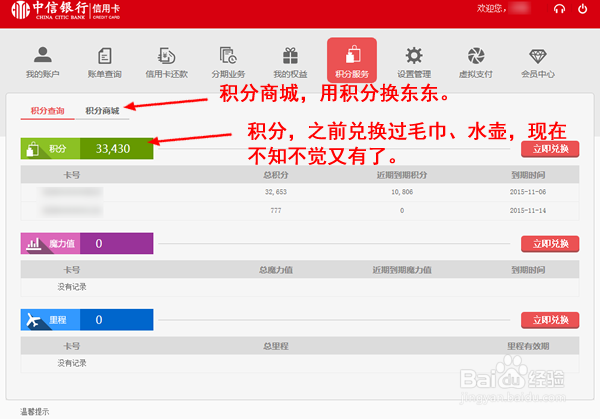Open 我的权益 gift icon
Viewport: 600px width, 419px height.
click(290, 55)
